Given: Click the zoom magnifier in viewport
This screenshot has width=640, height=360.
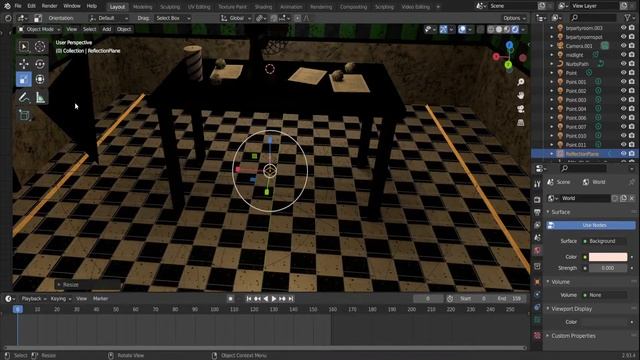Looking at the screenshot, I should 521,82.
